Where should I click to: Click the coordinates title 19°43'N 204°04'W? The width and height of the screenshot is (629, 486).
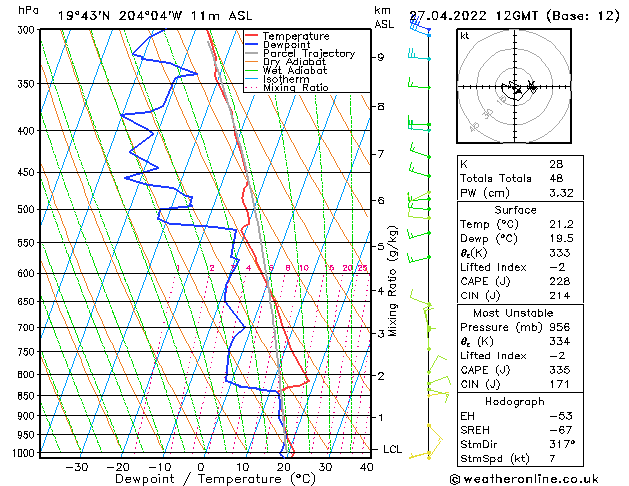pyautogui.click(x=120, y=16)
